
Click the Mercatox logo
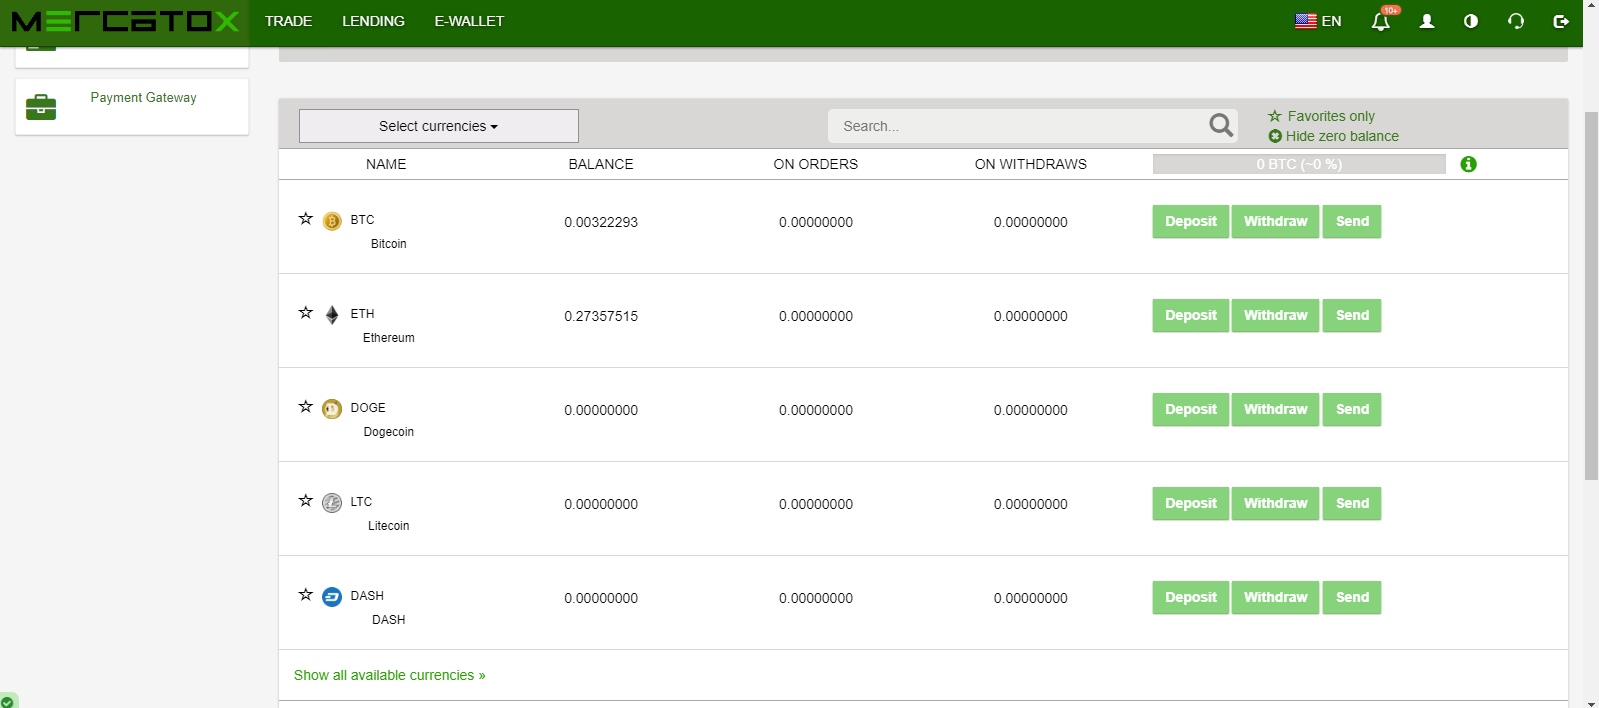point(125,21)
